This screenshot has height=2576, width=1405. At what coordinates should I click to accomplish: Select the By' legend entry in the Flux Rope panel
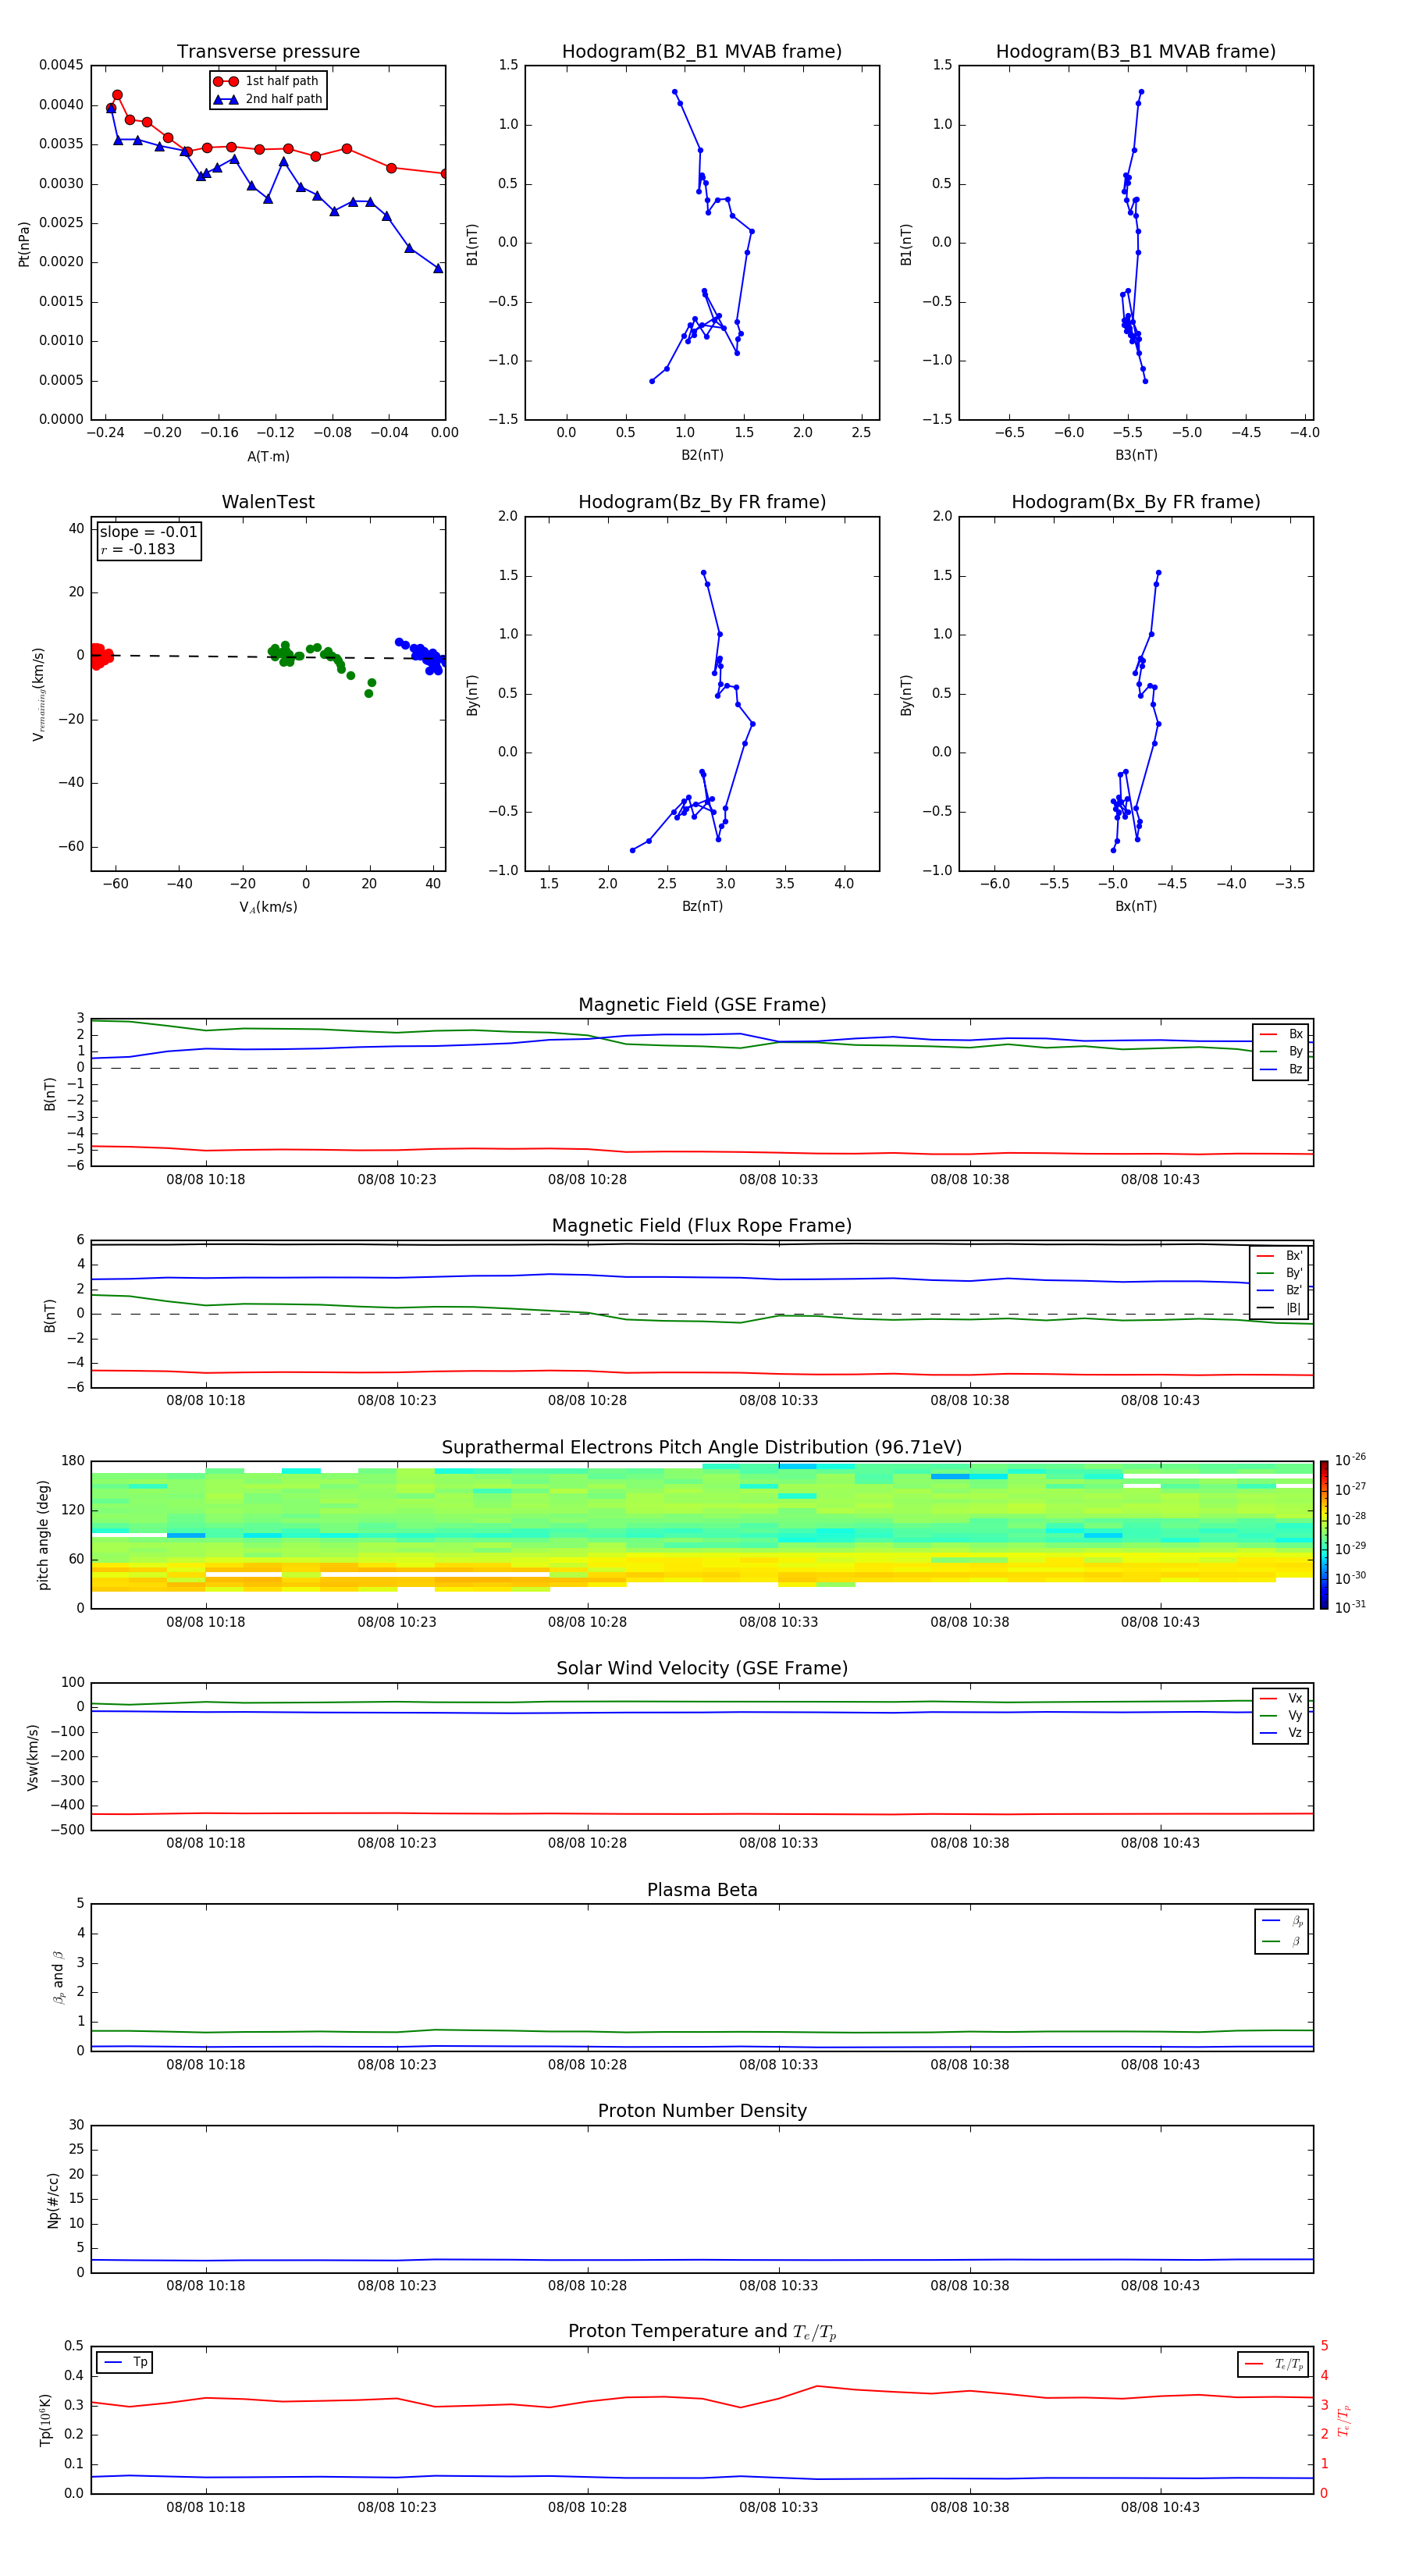[1279, 1273]
